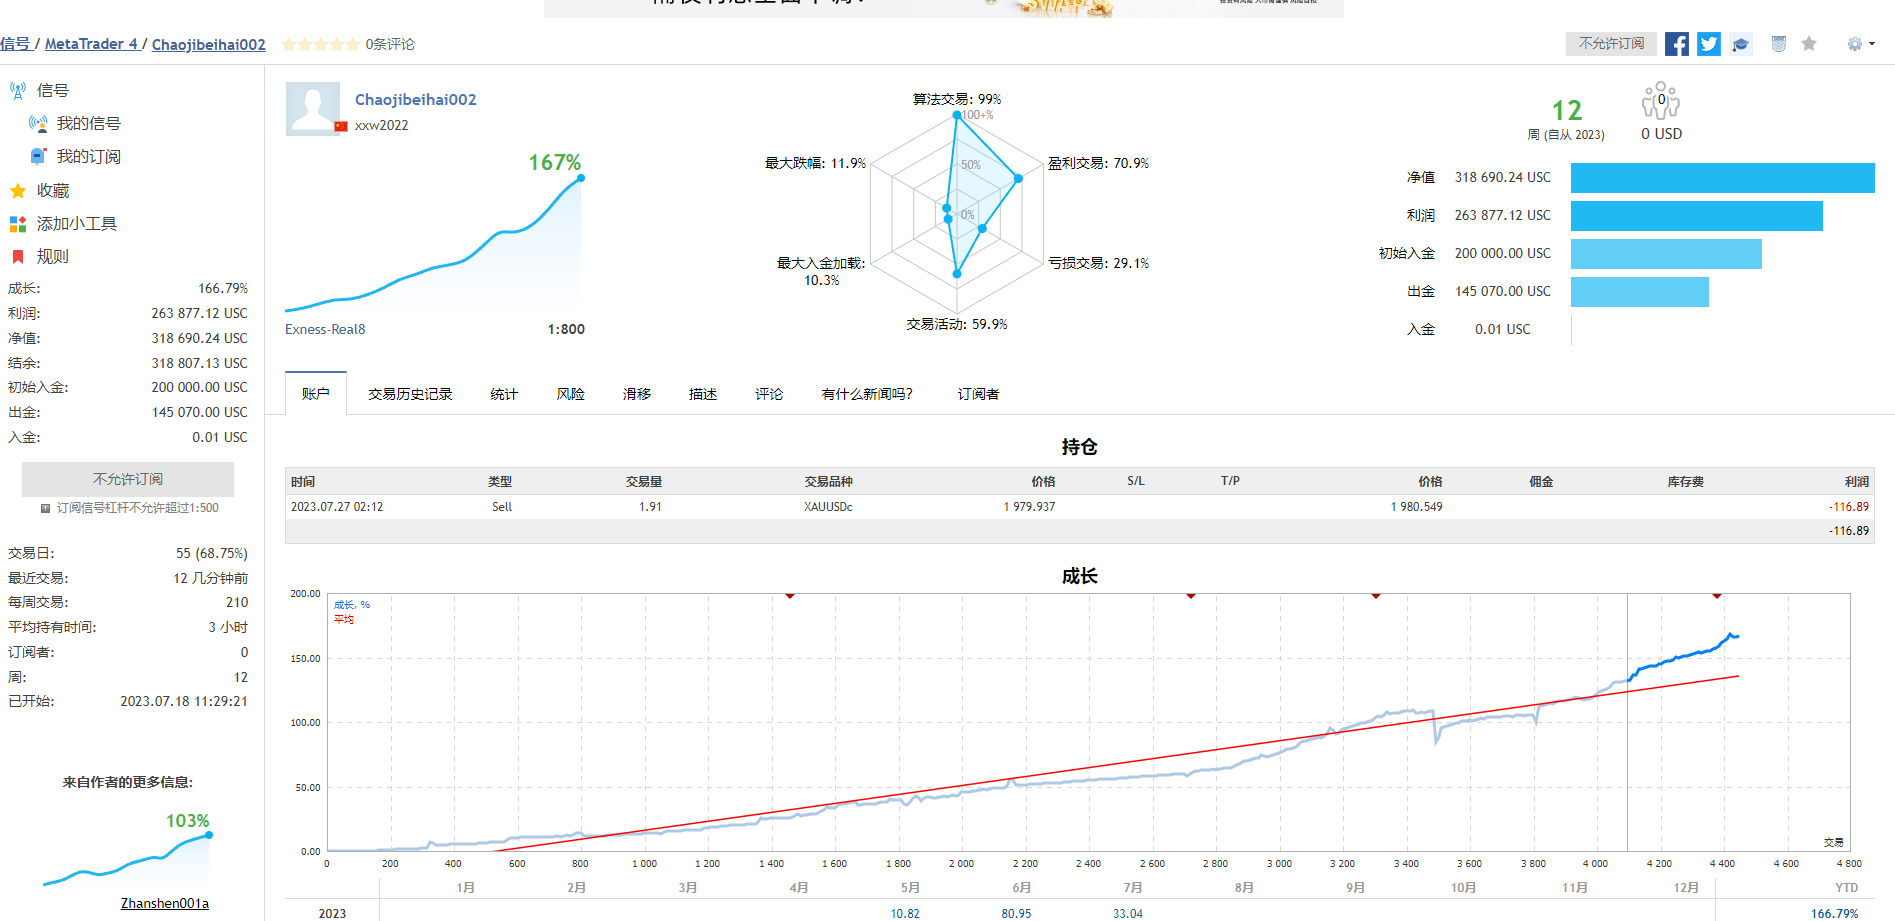Switch to the 滑移 tab

(637, 394)
